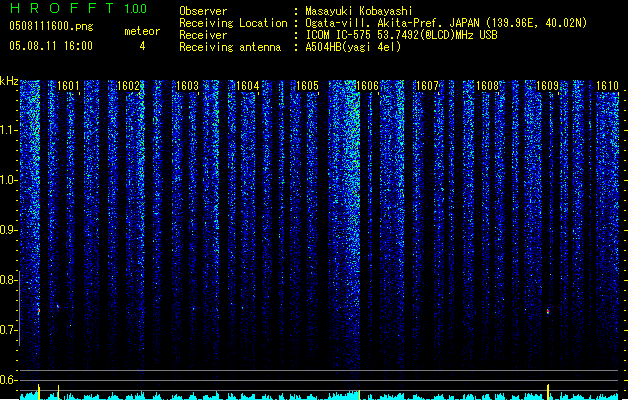629x400 pixels.
Task: Click the red meteor echo near 1609
Action: click(x=548, y=311)
